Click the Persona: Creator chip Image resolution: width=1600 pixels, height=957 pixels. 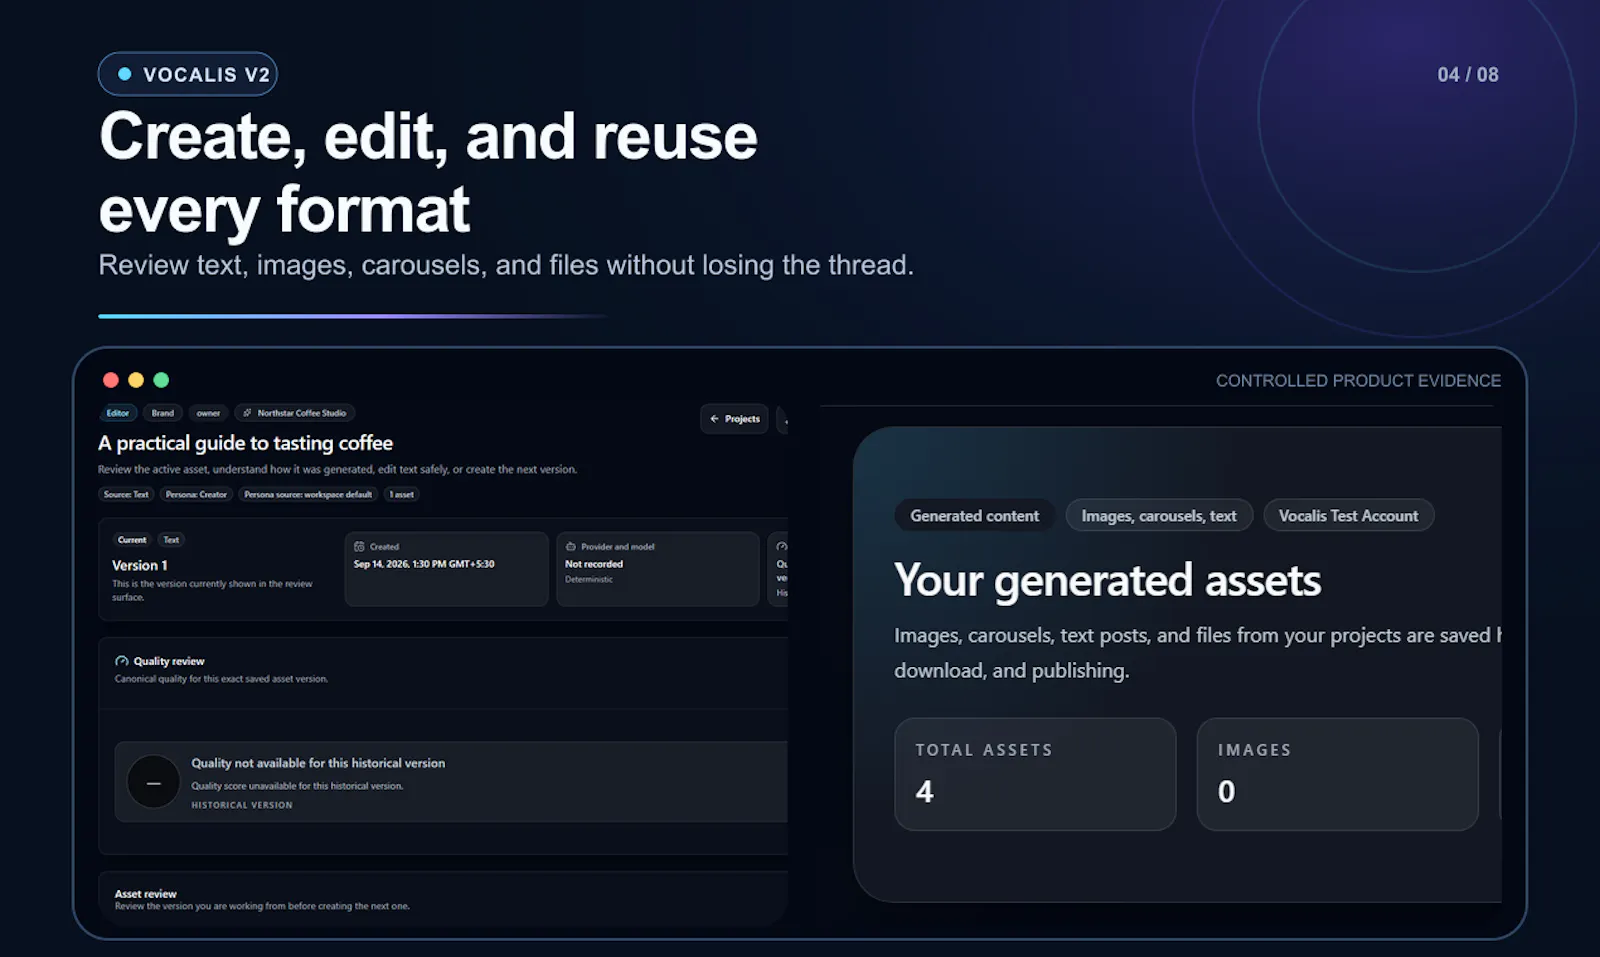tap(197, 494)
